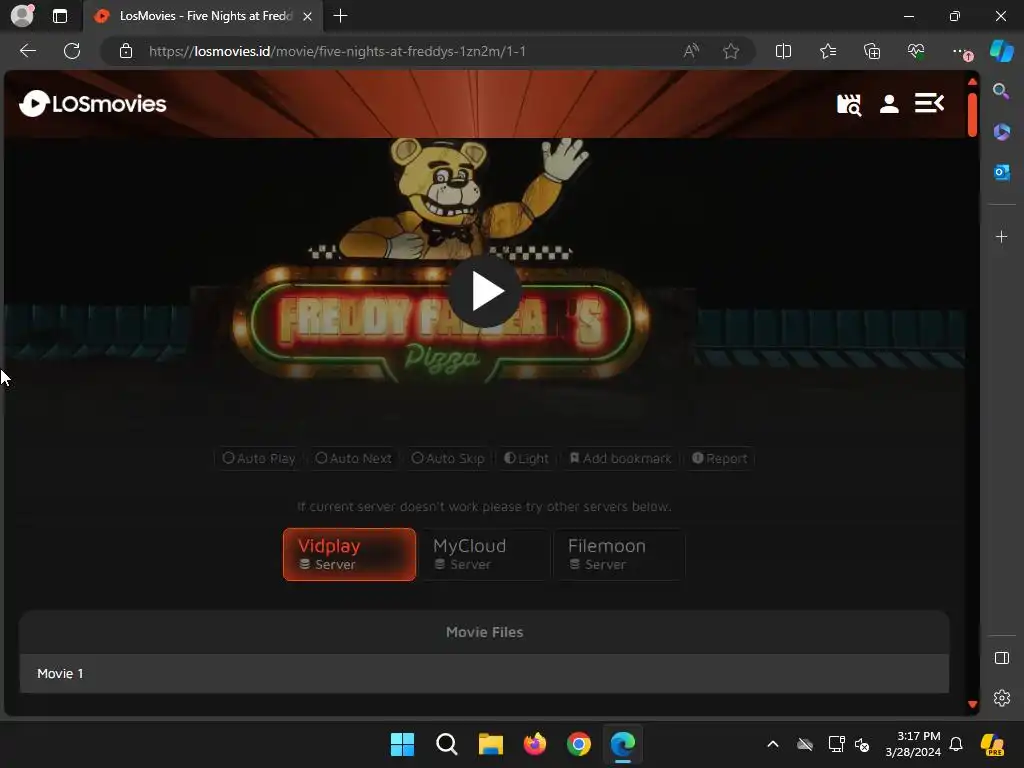Select the LosMovies browser tab
1024x768 pixels.
point(202,16)
